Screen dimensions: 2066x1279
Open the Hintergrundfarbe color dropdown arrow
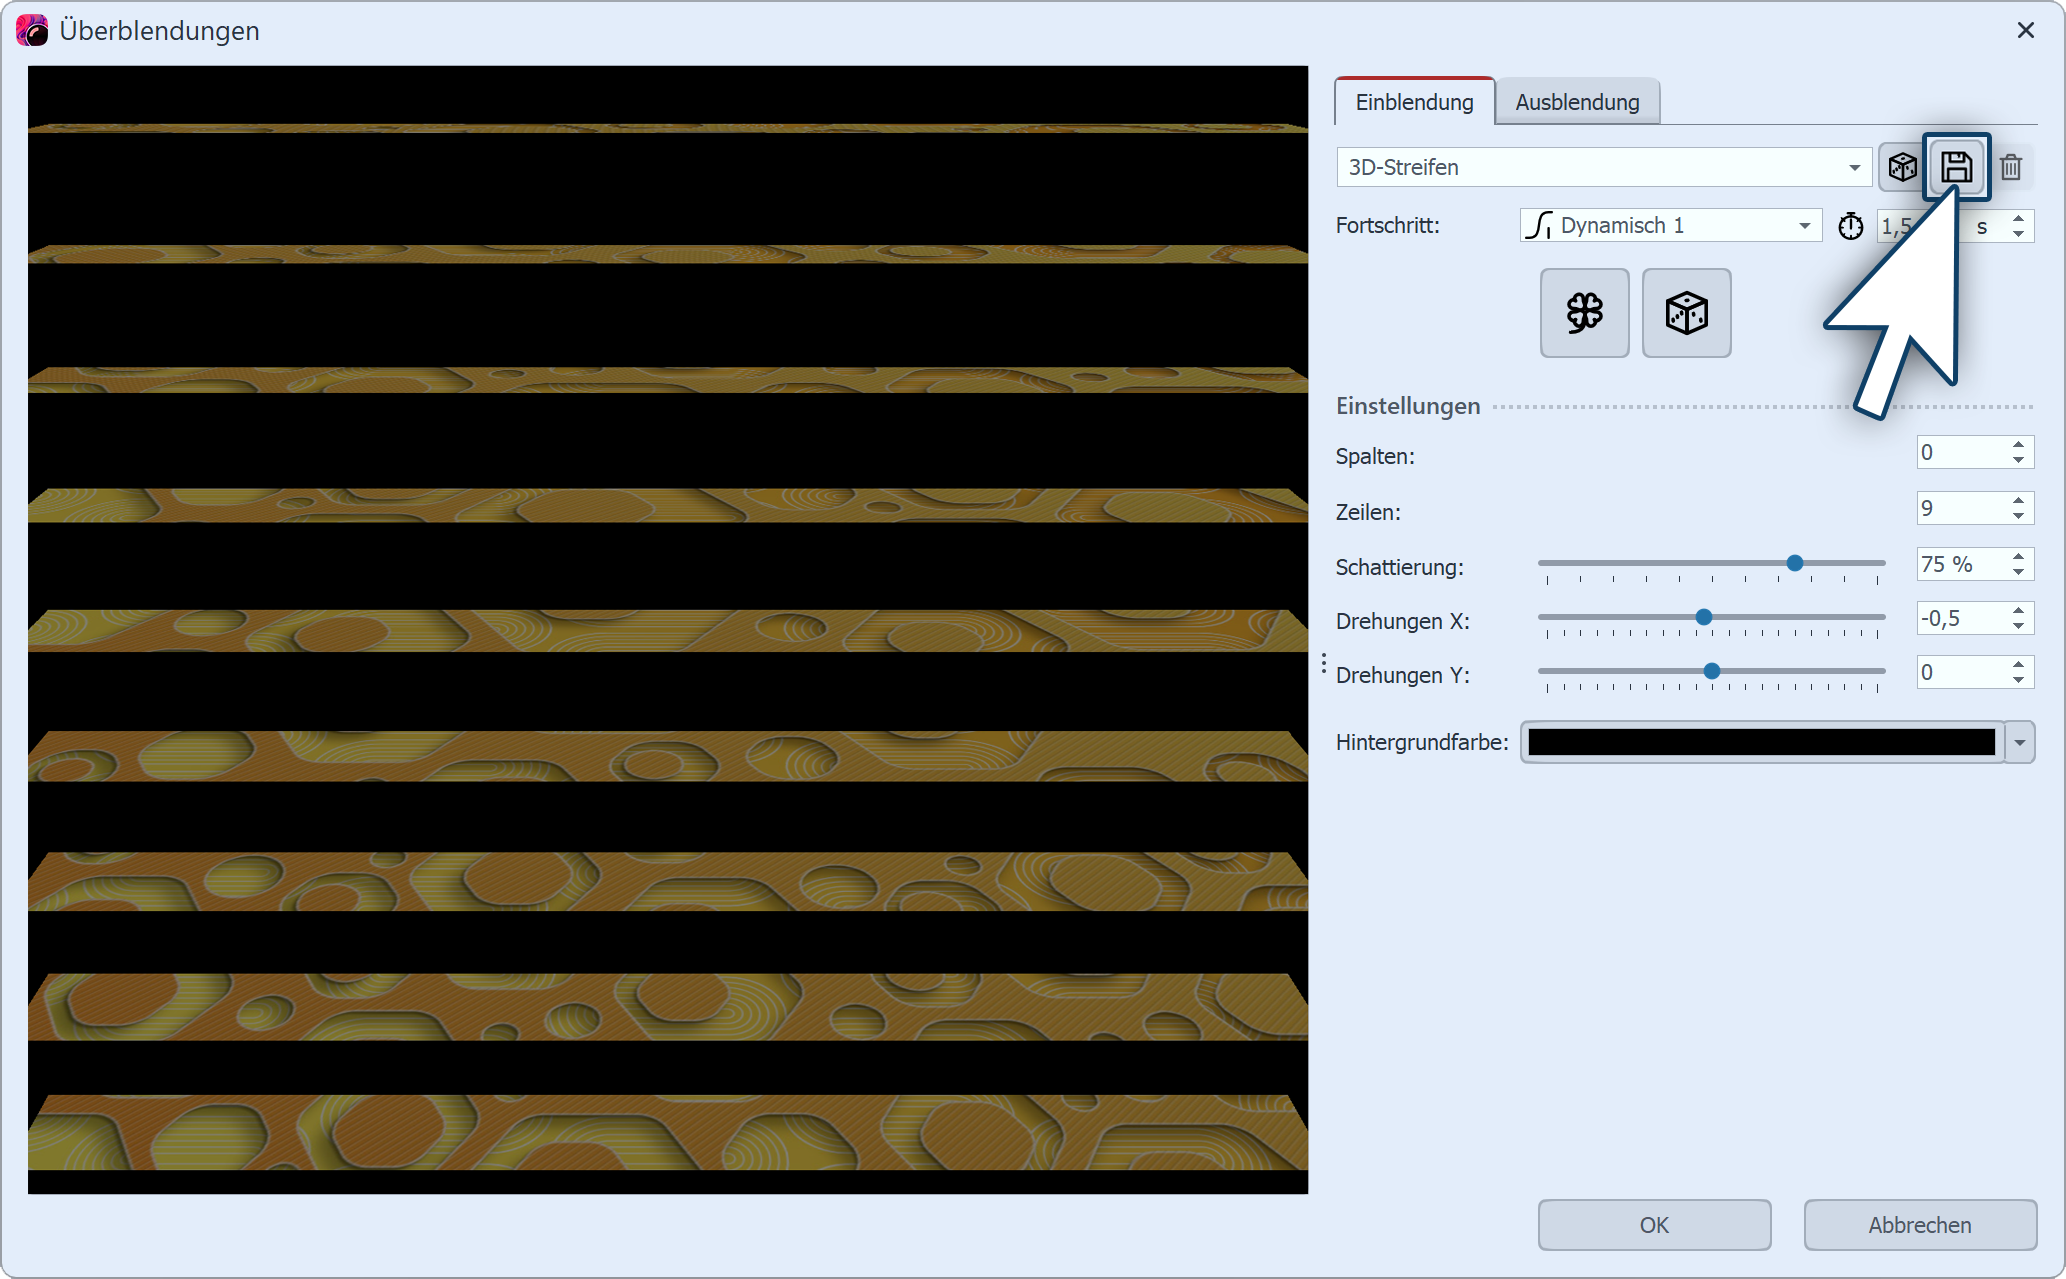(2020, 743)
